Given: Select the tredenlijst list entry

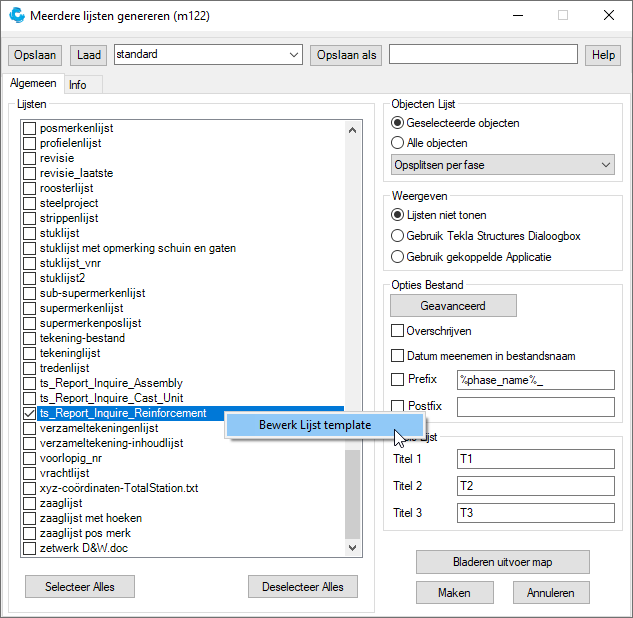Looking at the screenshot, I should click(x=65, y=368).
